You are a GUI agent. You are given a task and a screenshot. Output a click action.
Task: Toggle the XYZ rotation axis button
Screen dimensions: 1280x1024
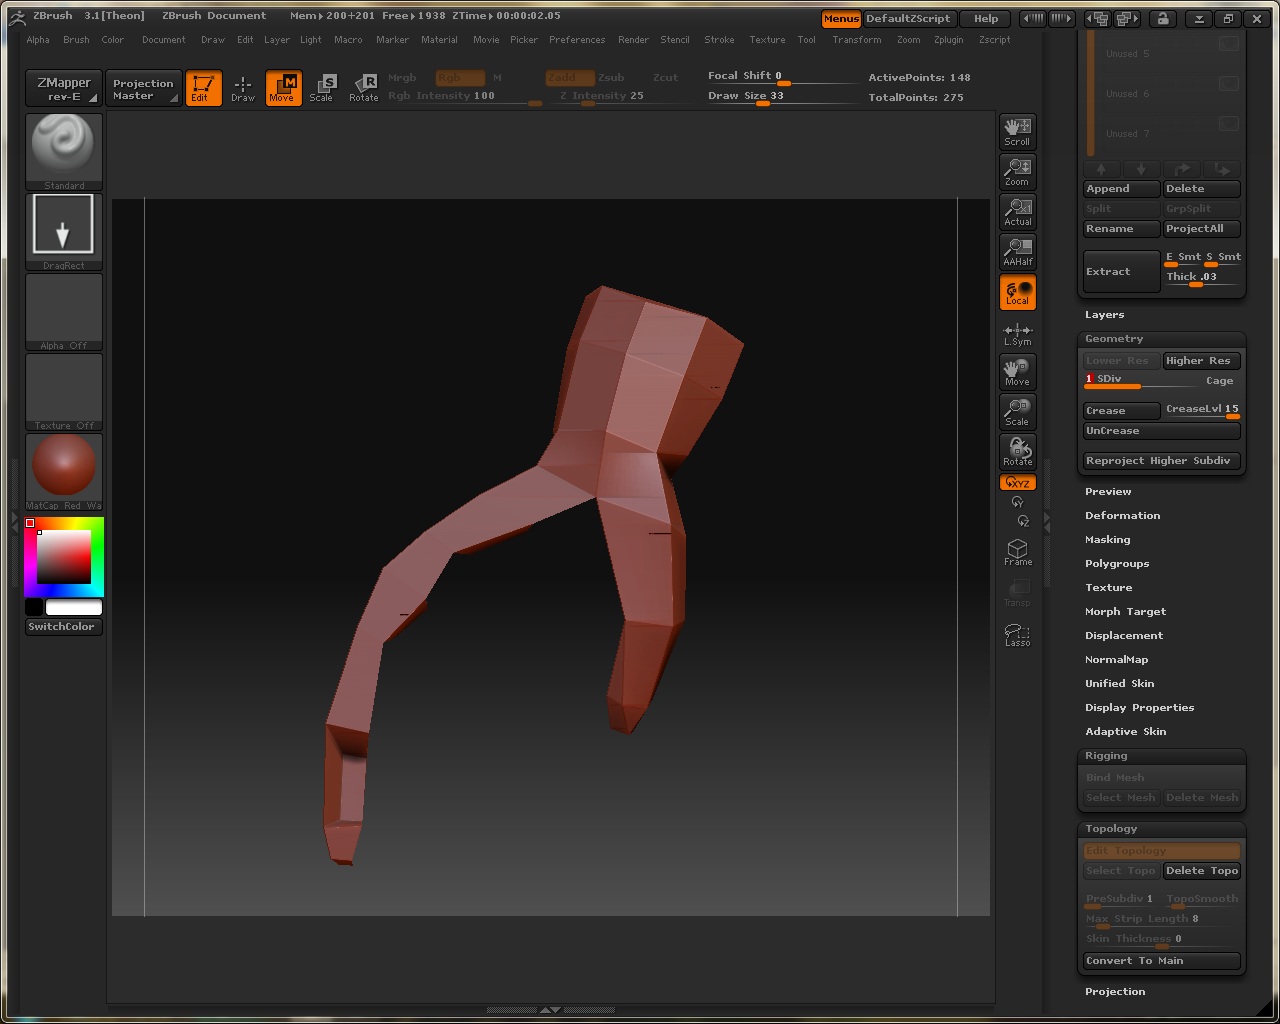[x=1017, y=483]
